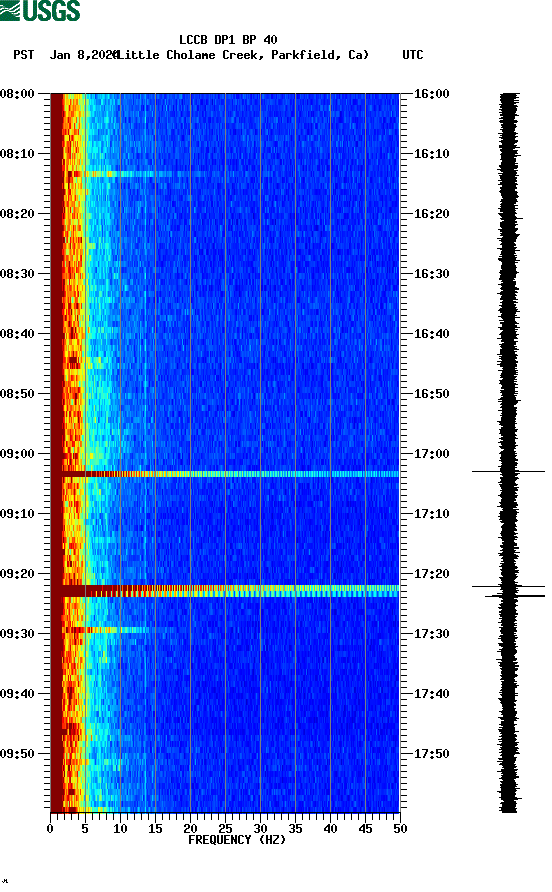Click the "FREQUENCY (HZ)" axis label
The width and height of the screenshot is (552, 892).
pos(237,840)
